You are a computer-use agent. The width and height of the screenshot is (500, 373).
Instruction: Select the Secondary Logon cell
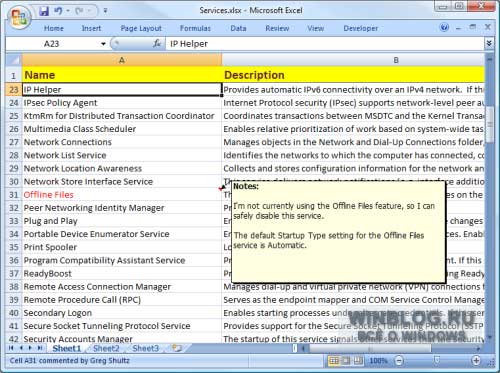[122, 313]
